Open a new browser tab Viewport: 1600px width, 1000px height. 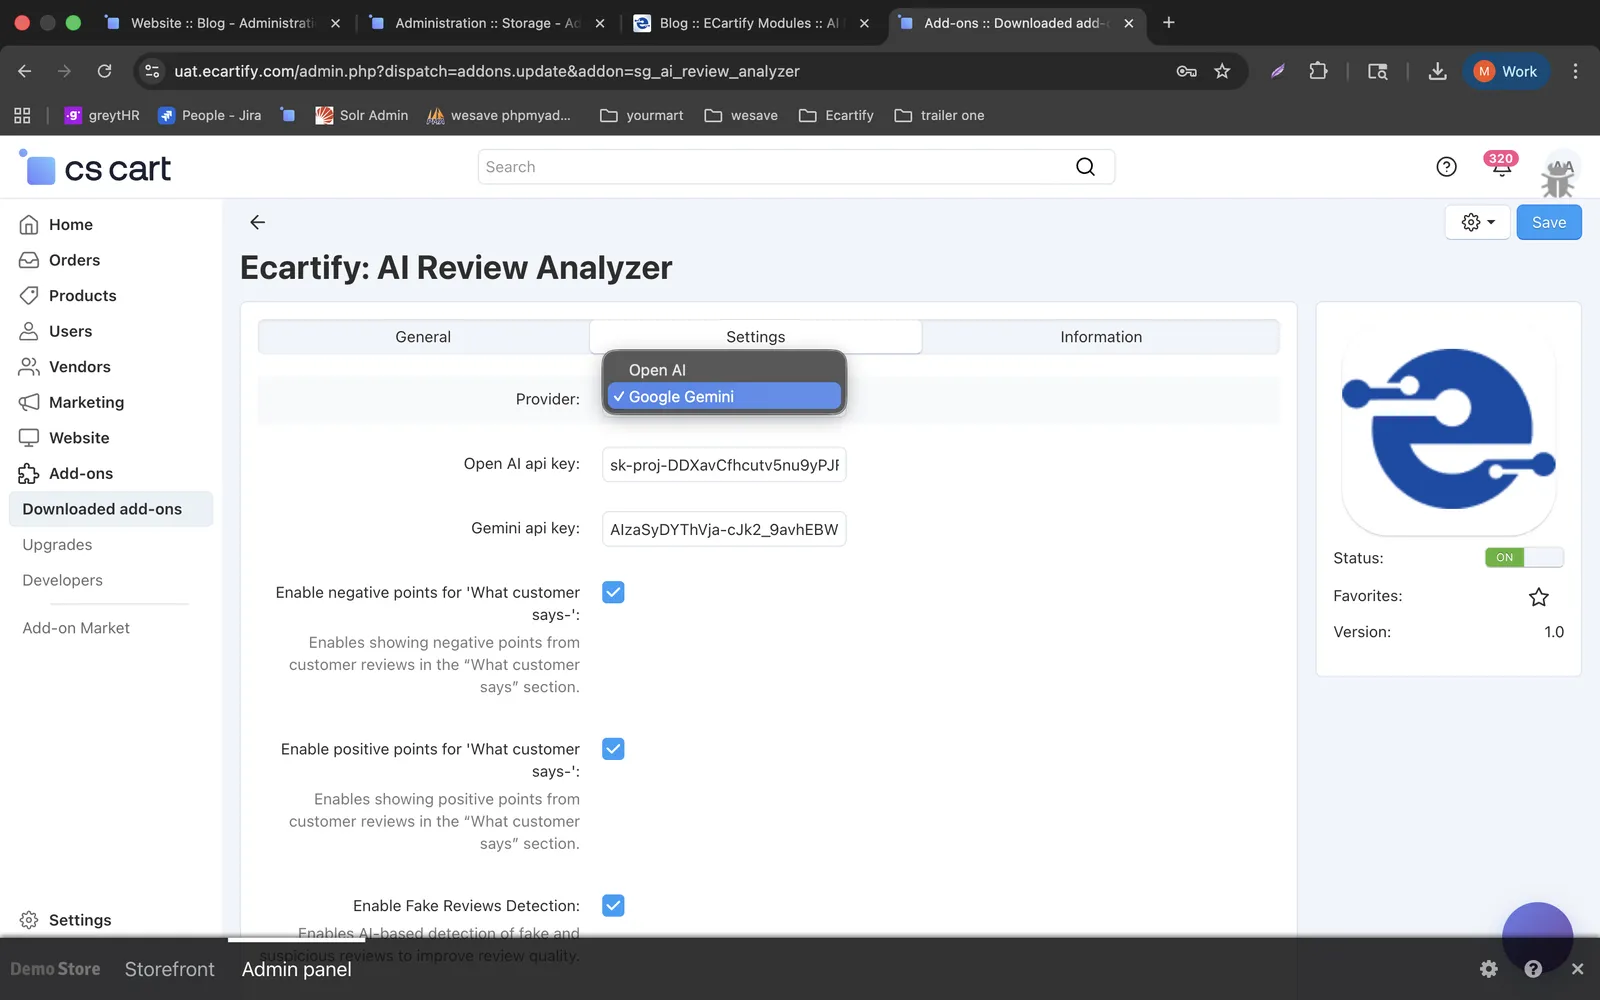pyautogui.click(x=1168, y=22)
